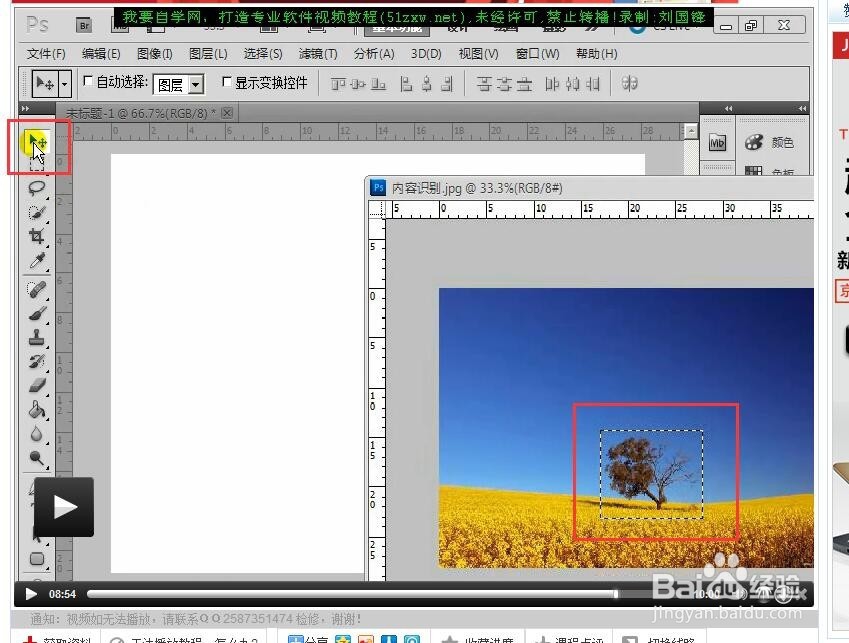Select the Clone Stamp tool
Screen dimensions: 849x643
click(36, 338)
